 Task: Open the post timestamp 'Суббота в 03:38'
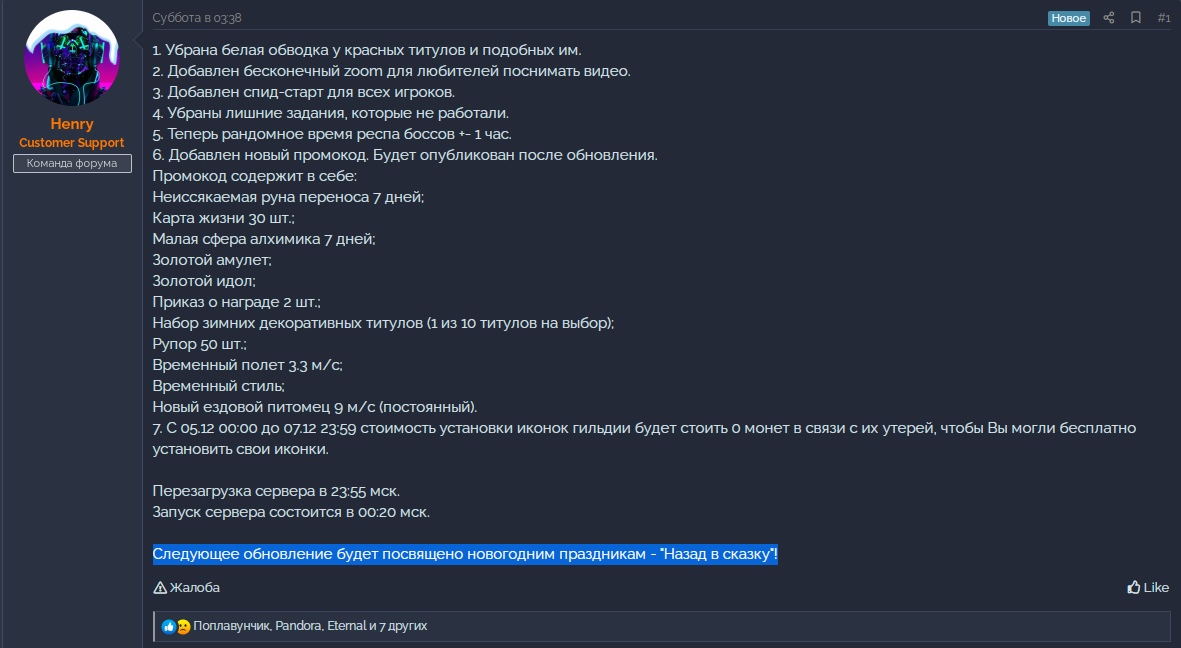(x=197, y=18)
